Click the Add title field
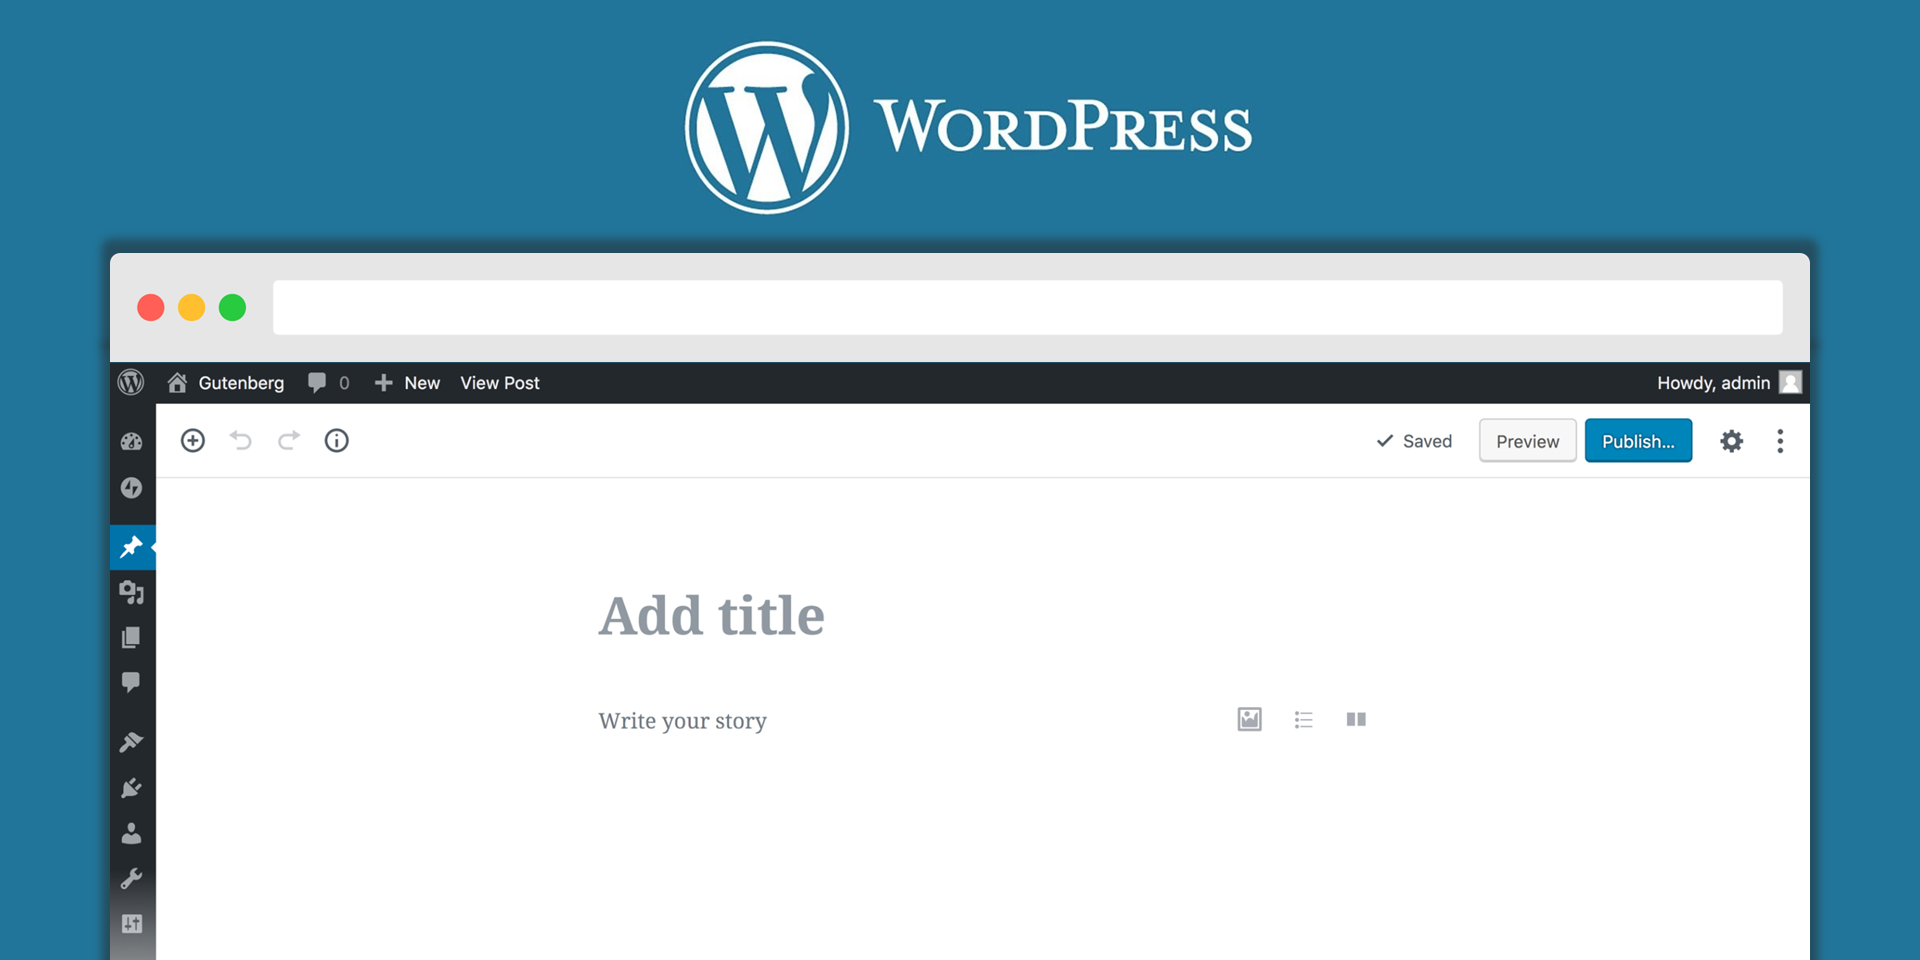1920x960 pixels. point(711,616)
